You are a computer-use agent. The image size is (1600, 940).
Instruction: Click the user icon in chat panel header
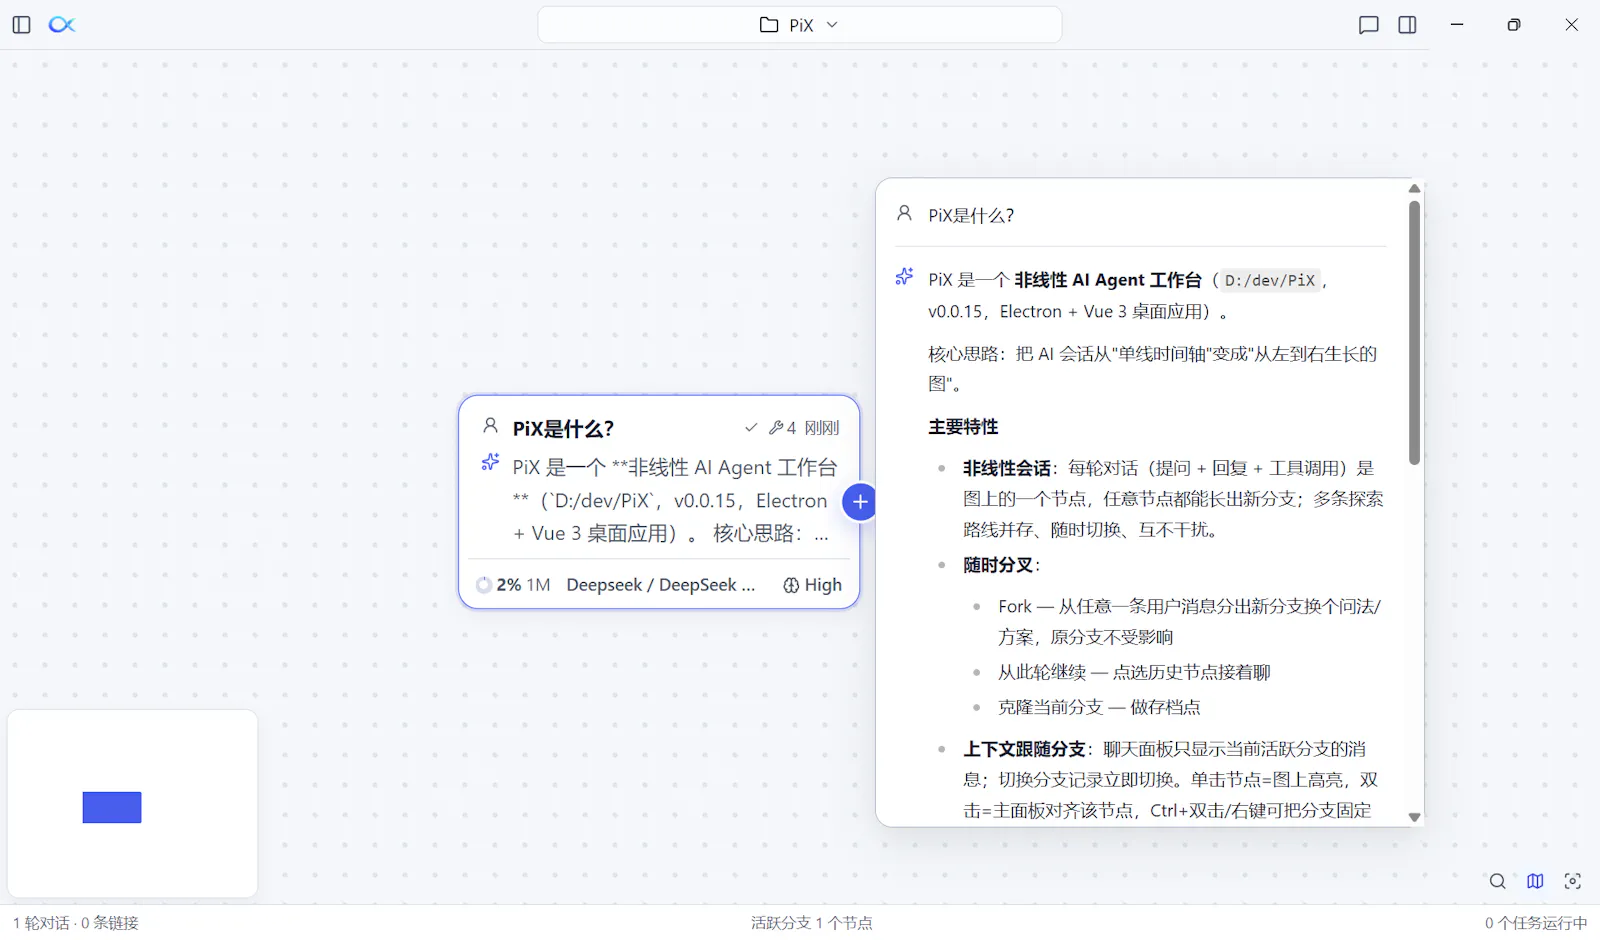click(x=904, y=213)
